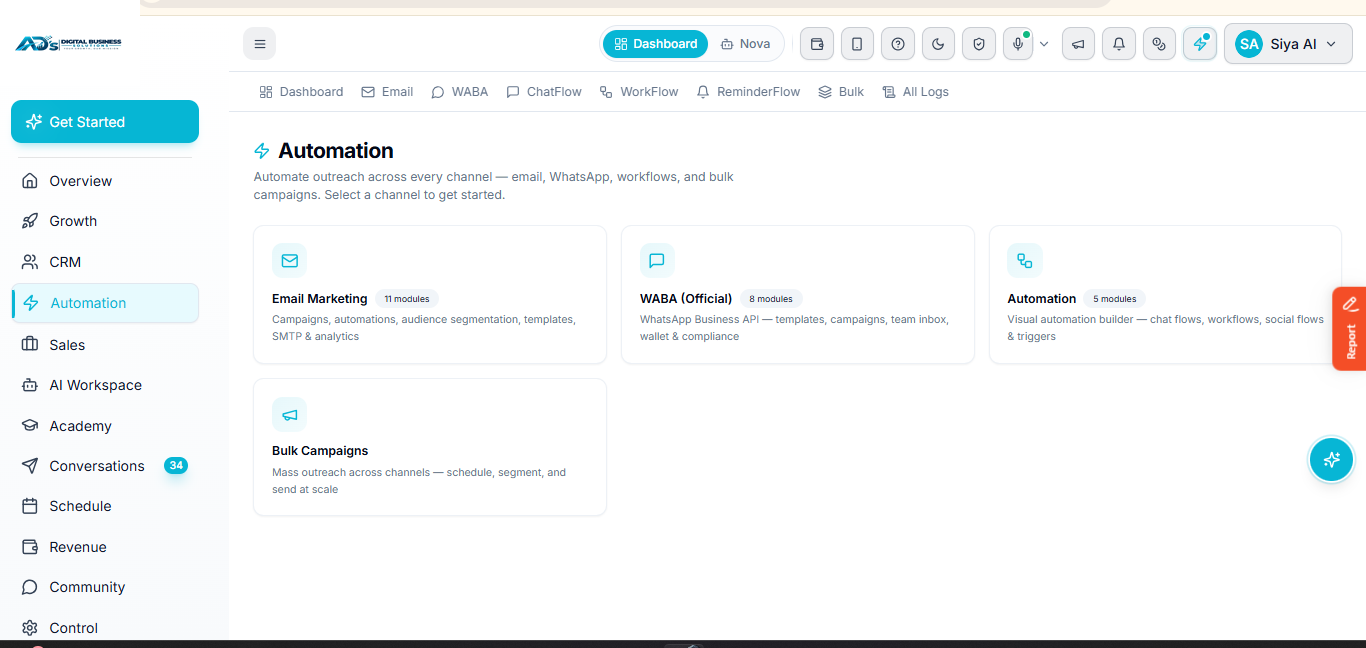Image resolution: width=1366 pixels, height=648 pixels.
Task: Open the help question mark icon
Action: [898, 44]
